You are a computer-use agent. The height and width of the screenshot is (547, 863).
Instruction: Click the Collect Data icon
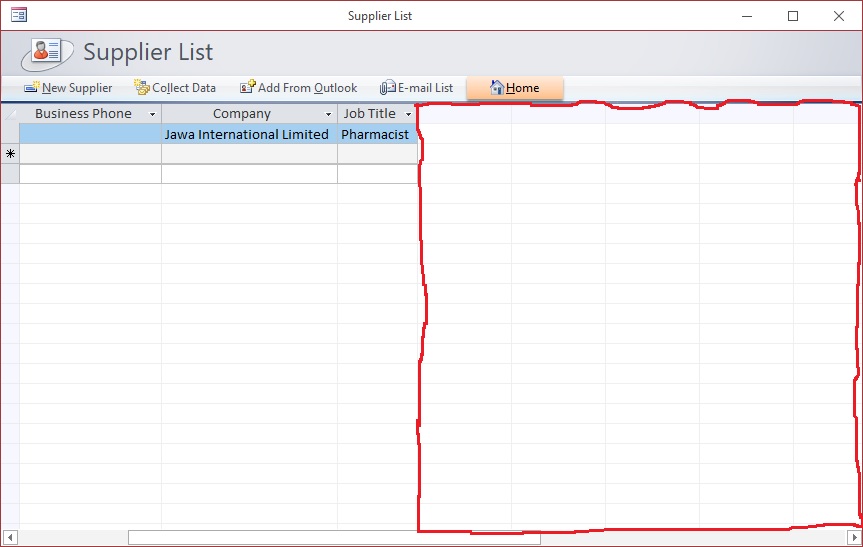[142, 87]
